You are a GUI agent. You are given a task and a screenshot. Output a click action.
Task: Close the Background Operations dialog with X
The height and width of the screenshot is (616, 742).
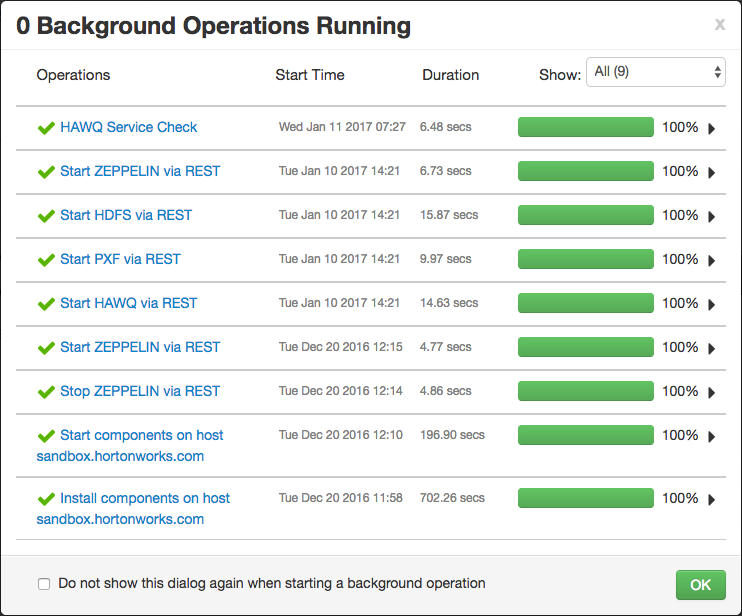point(719,25)
